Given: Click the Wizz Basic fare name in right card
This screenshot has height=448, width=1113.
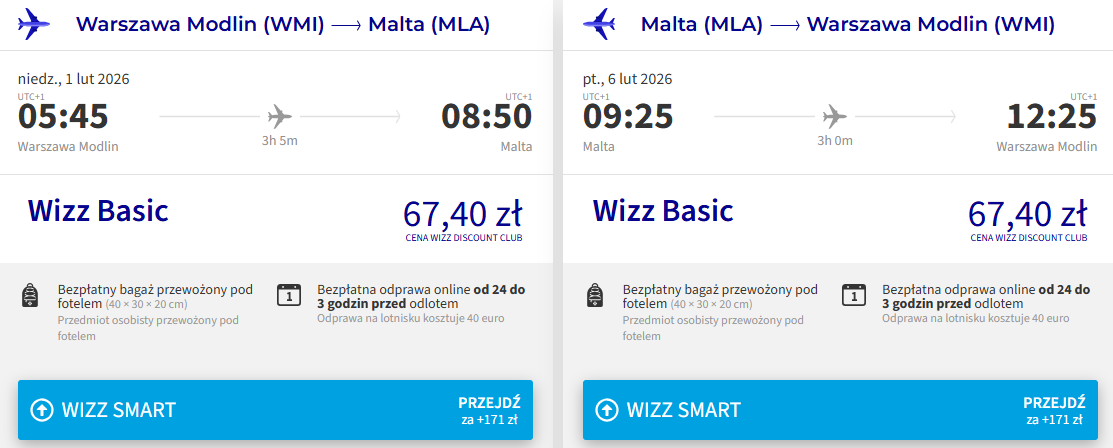Looking at the screenshot, I should click(663, 211).
